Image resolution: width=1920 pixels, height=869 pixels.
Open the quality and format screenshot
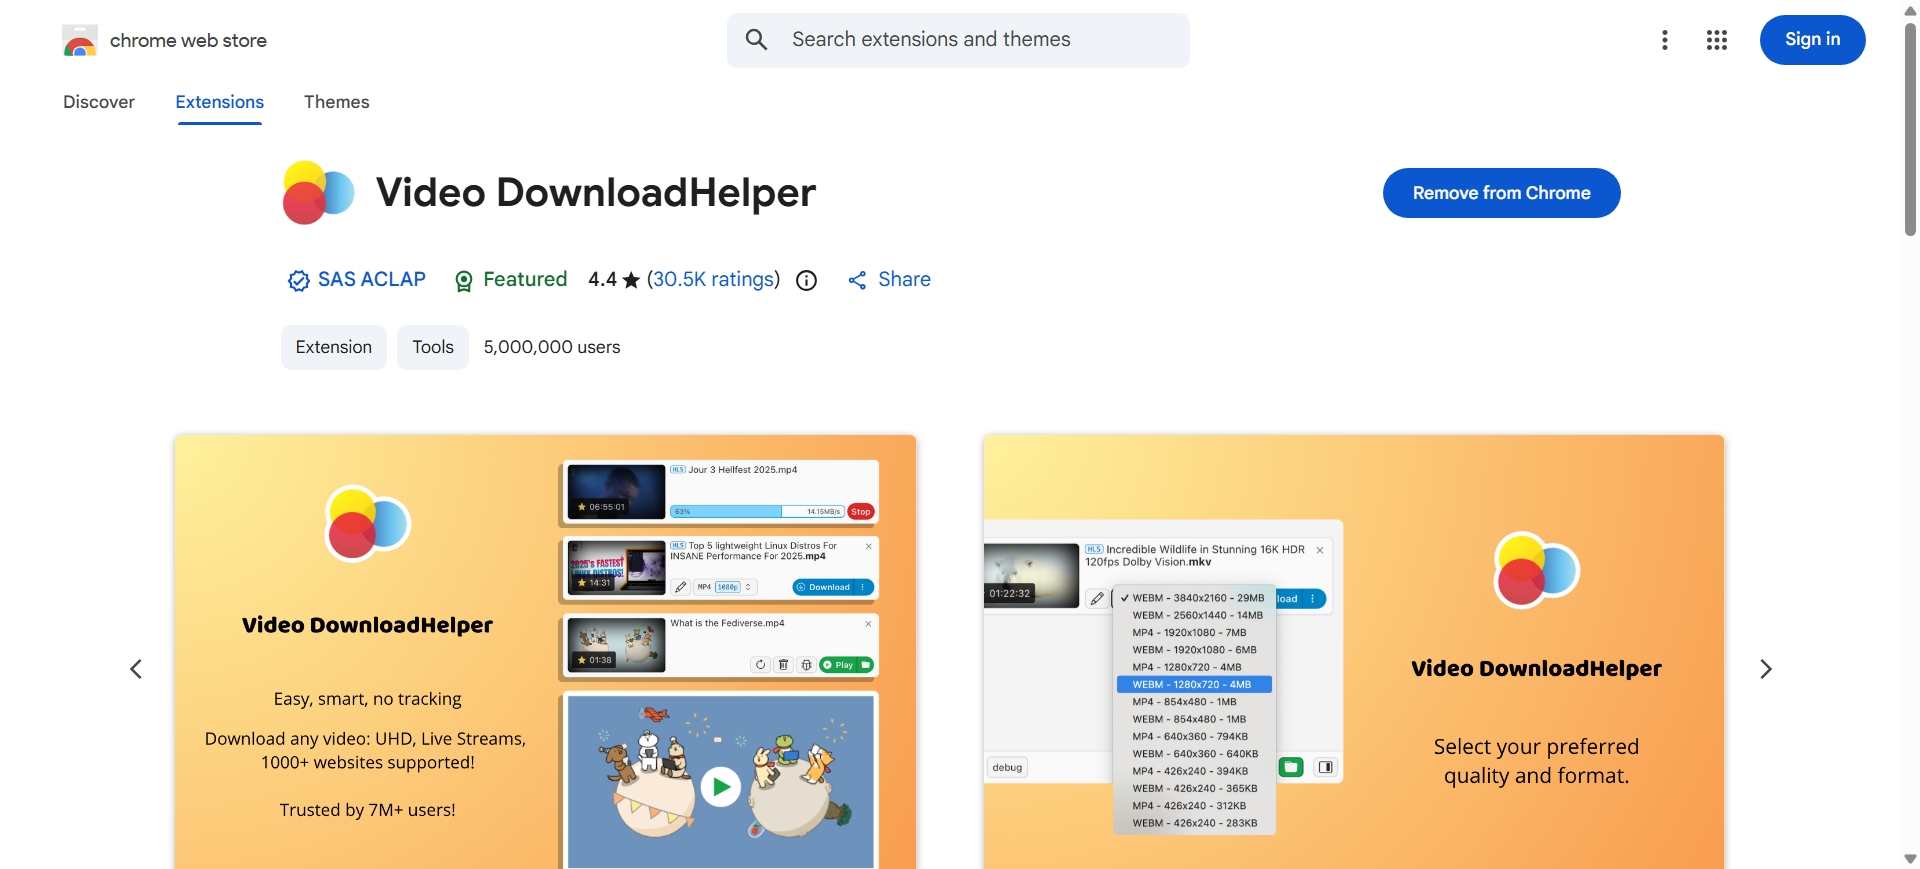click(1354, 652)
